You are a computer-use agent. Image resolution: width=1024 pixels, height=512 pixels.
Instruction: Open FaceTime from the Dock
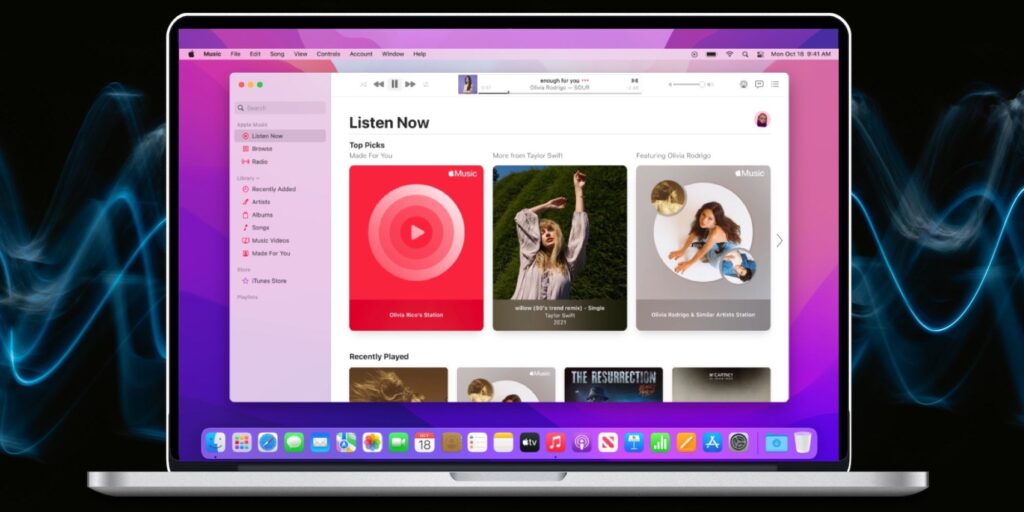[x=398, y=442]
